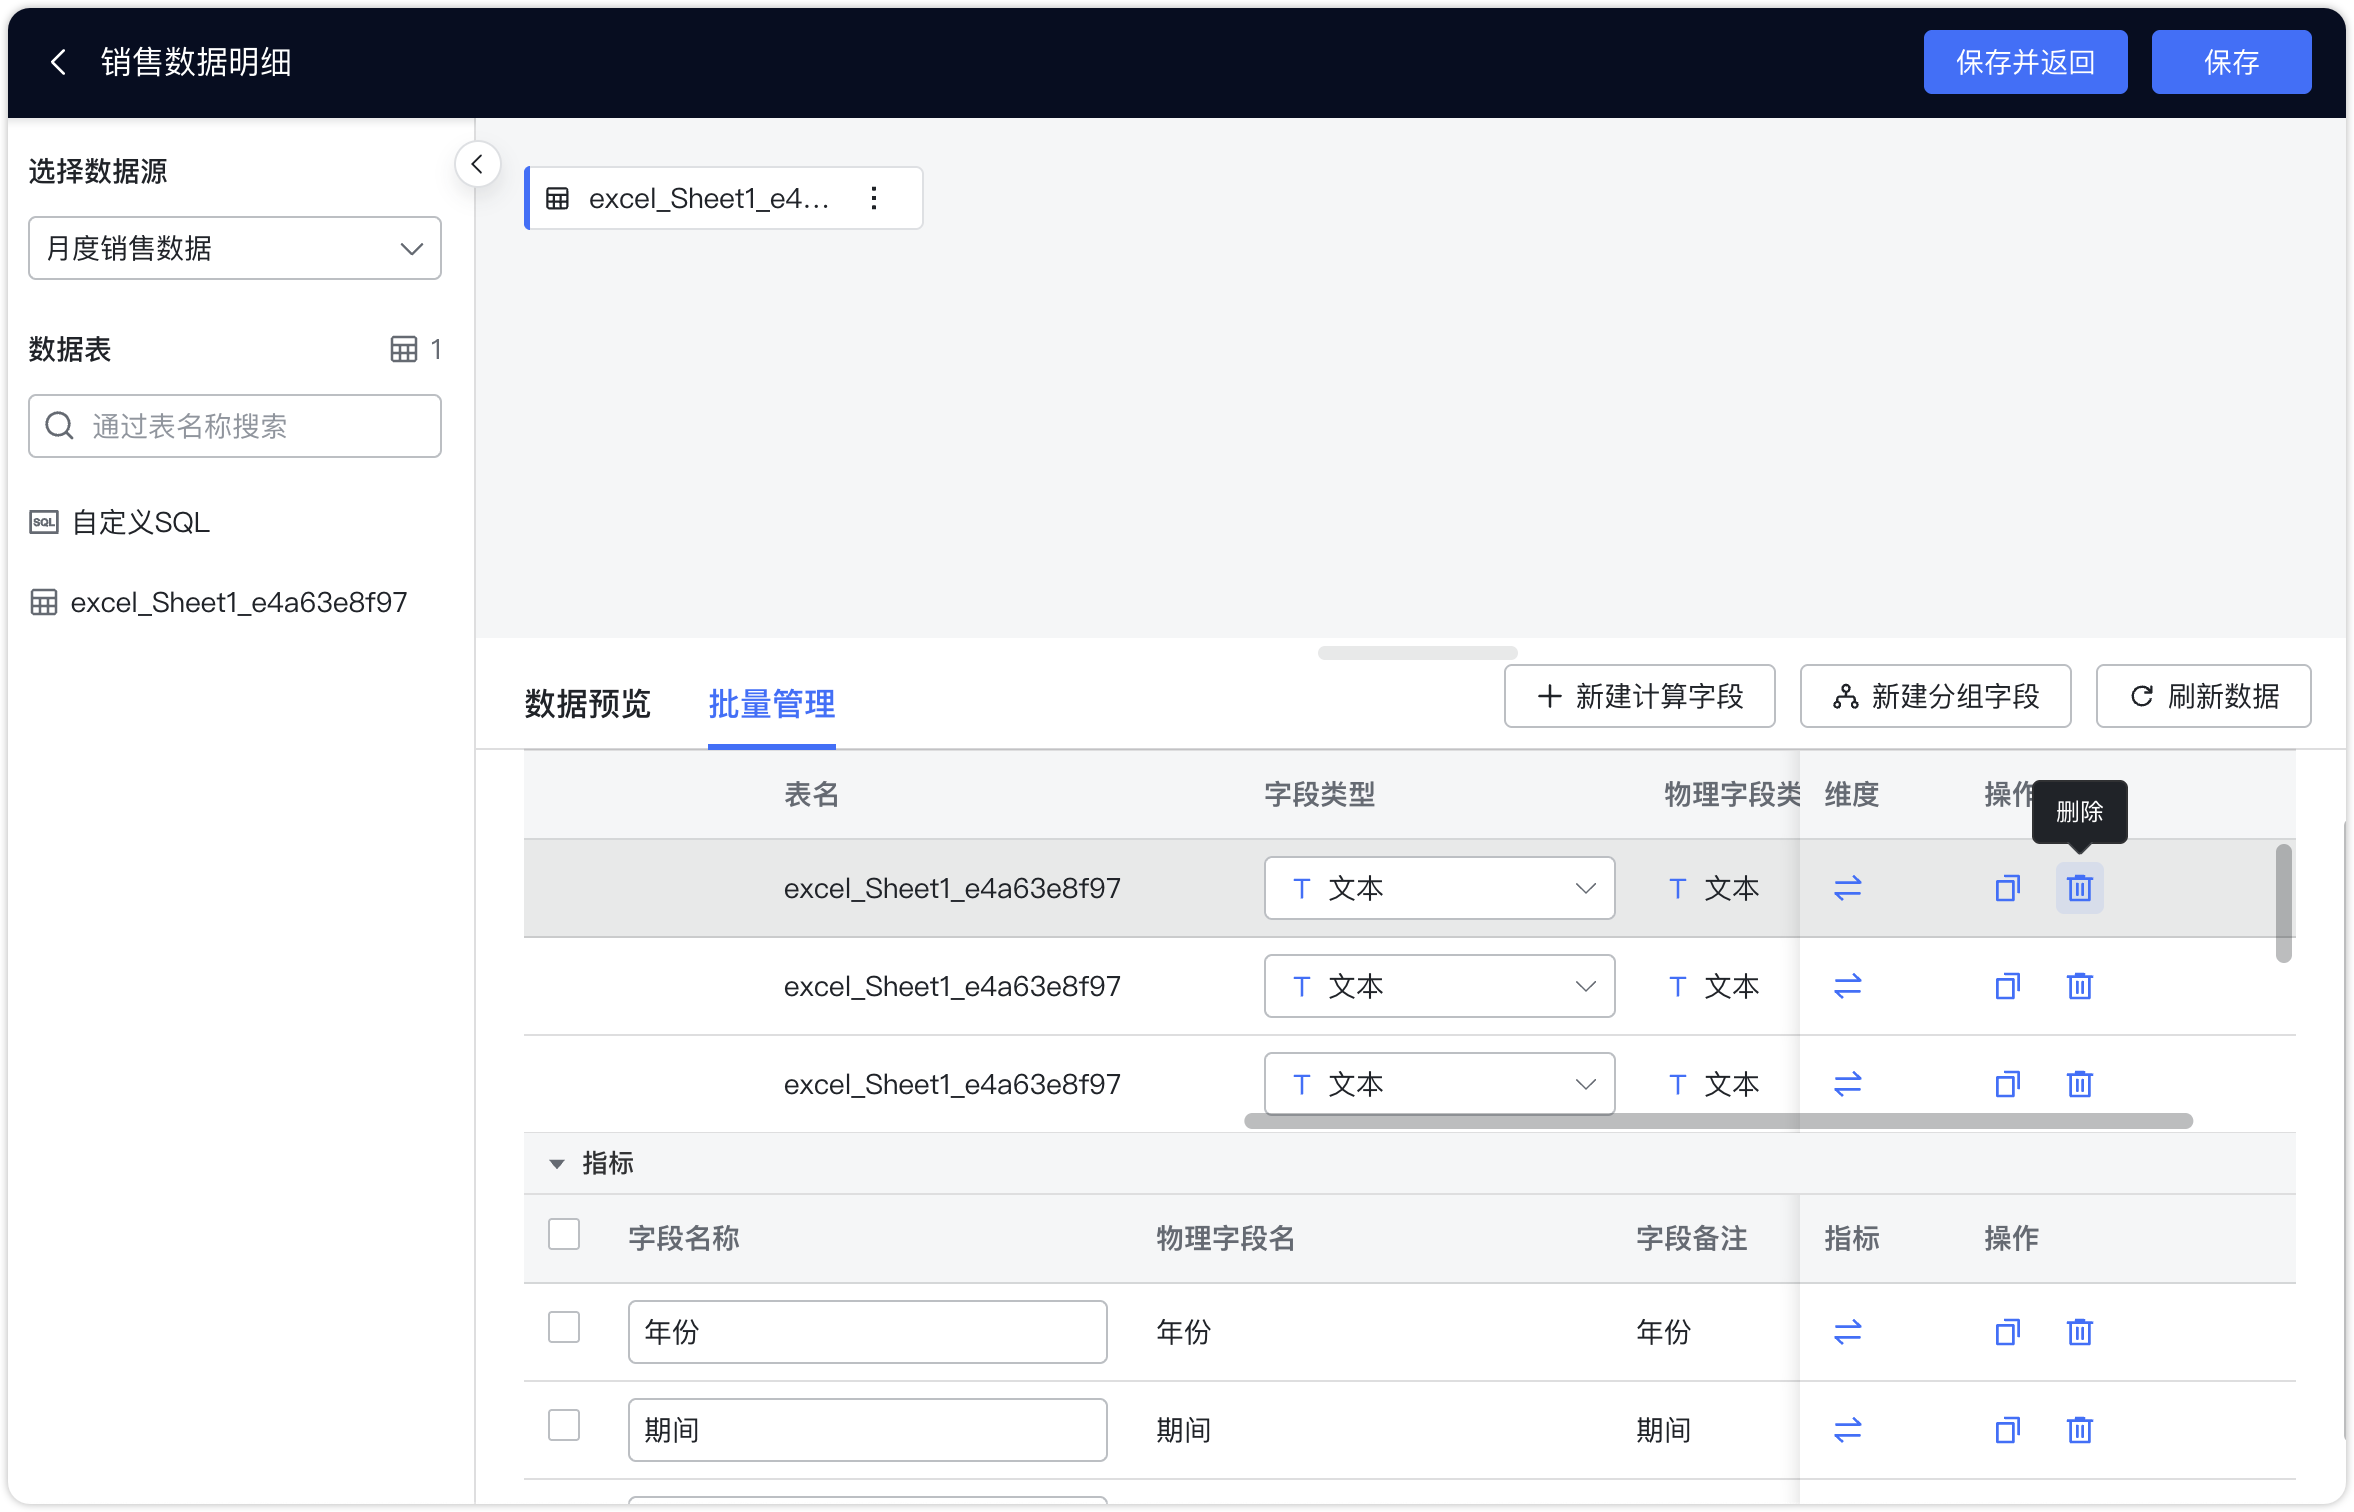Click the 销售数据明细 title
This screenshot has height=1512, width=2354.
tap(196, 62)
